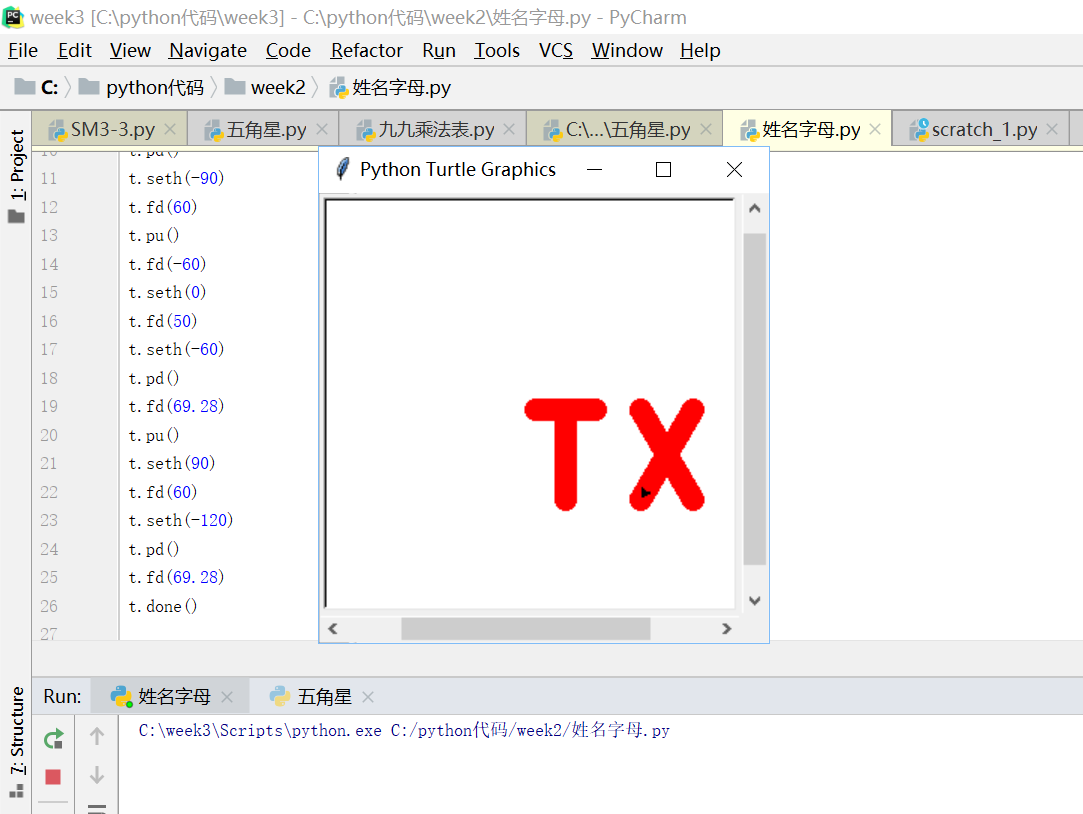The height and width of the screenshot is (814, 1083).
Task: Click the red letter X drawing
Action: click(667, 454)
